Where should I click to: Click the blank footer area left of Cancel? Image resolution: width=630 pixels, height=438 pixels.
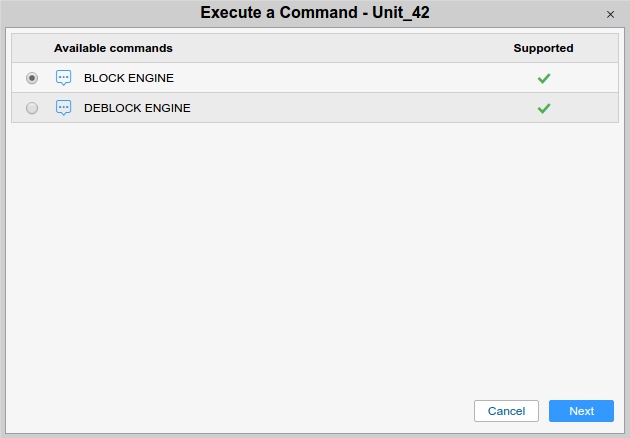tap(240, 411)
